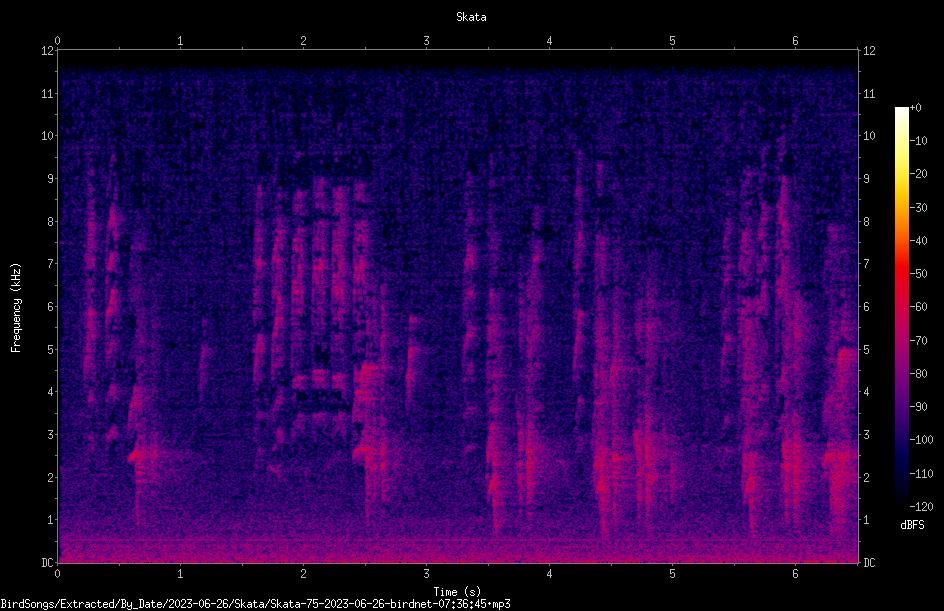
Task: Click the 'DC' label on the left frequency axis
Action: pos(47,562)
